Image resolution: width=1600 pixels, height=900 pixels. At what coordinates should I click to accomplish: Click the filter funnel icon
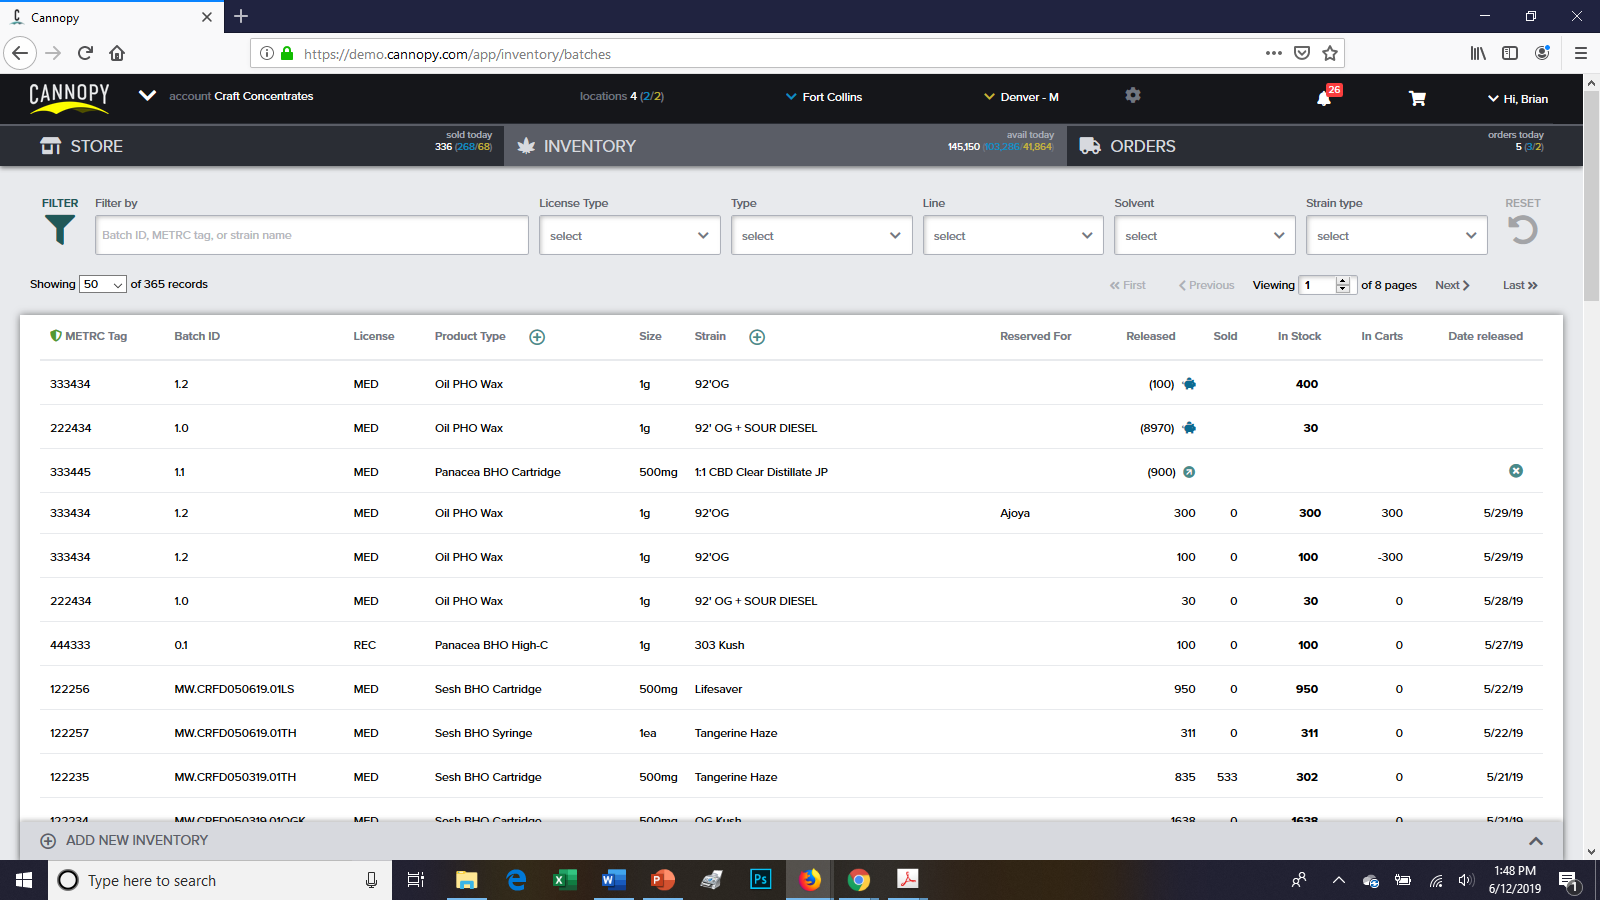point(60,230)
